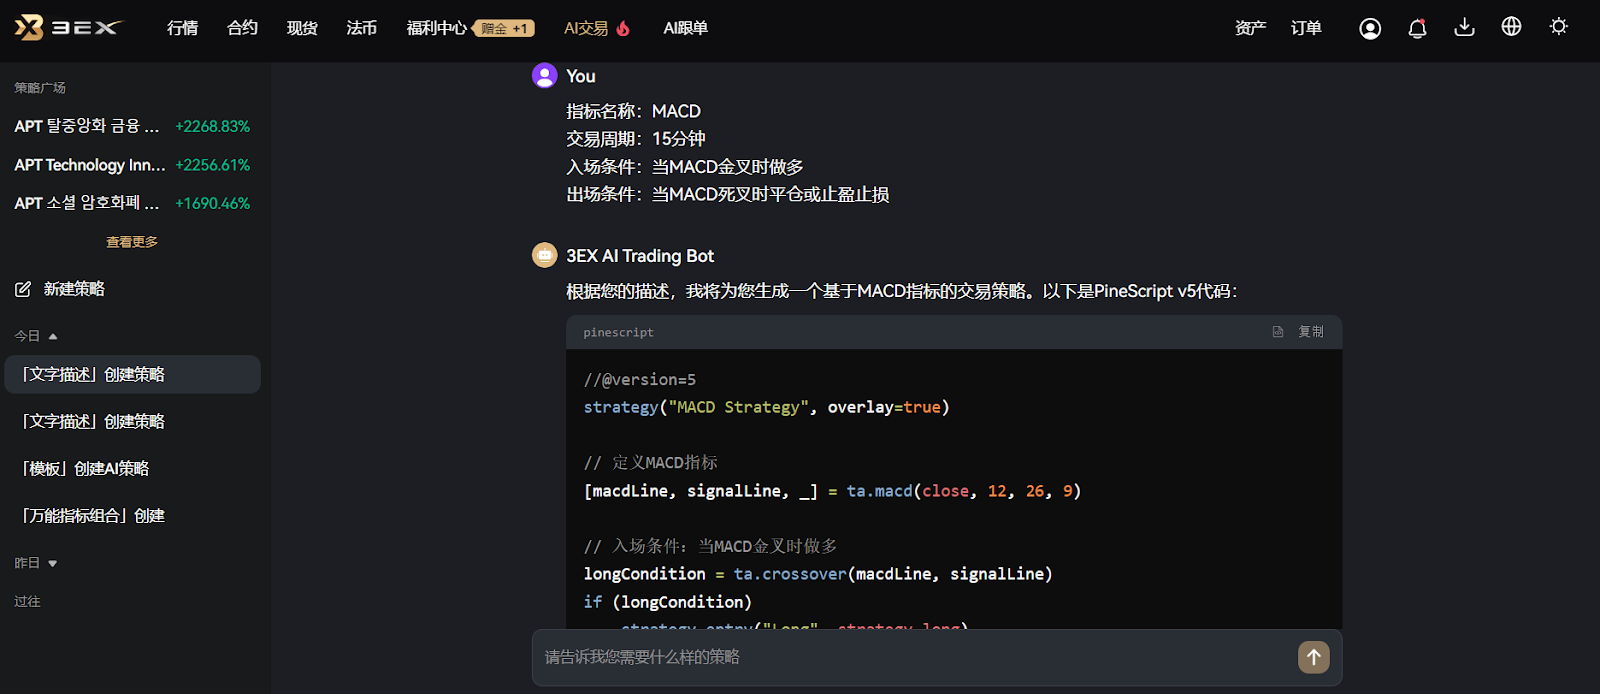
Task: Toggle the light/dark theme sun icon
Action: 1558,27
